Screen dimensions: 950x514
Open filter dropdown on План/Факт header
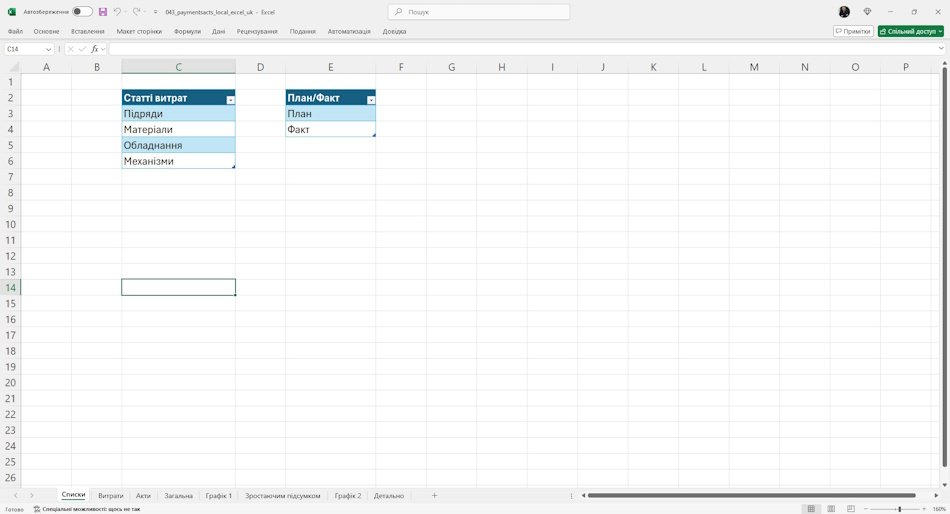(371, 100)
